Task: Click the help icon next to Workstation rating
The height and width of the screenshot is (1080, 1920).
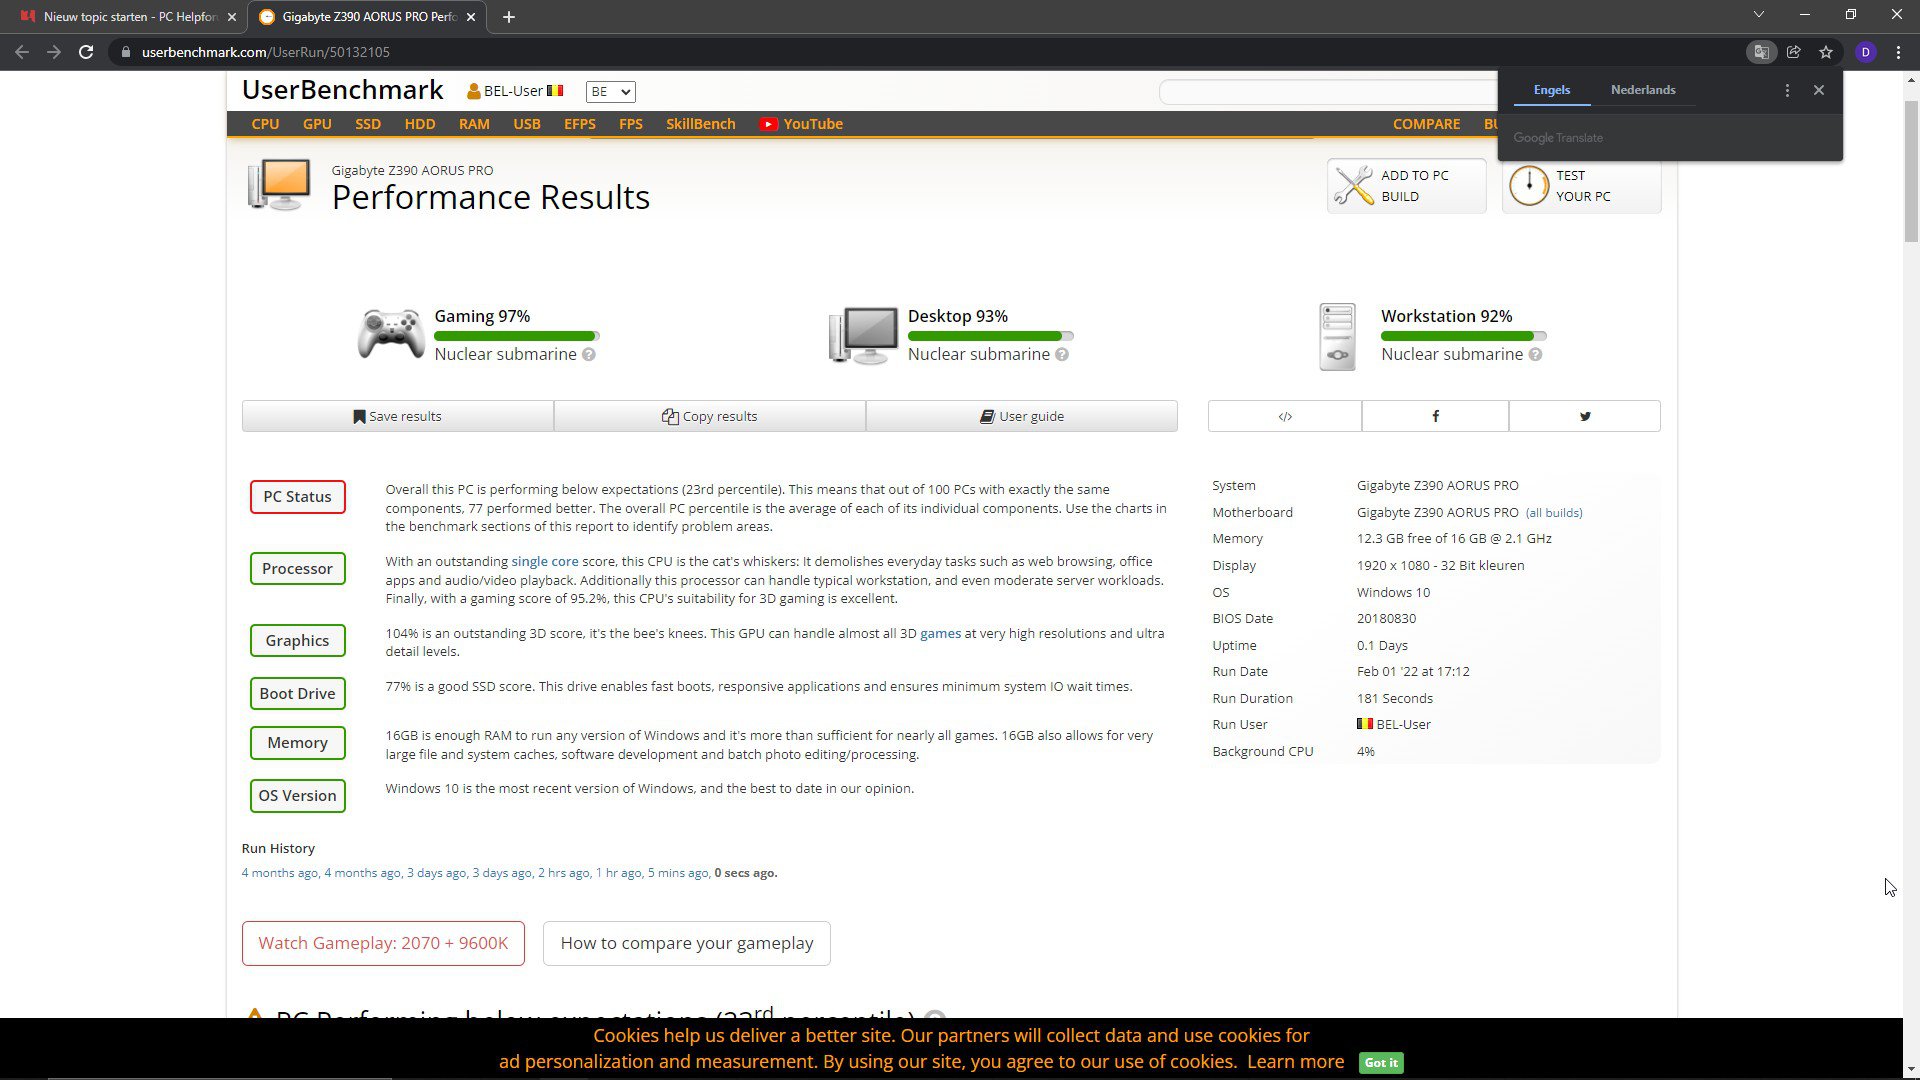Action: click(x=1535, y=355)
